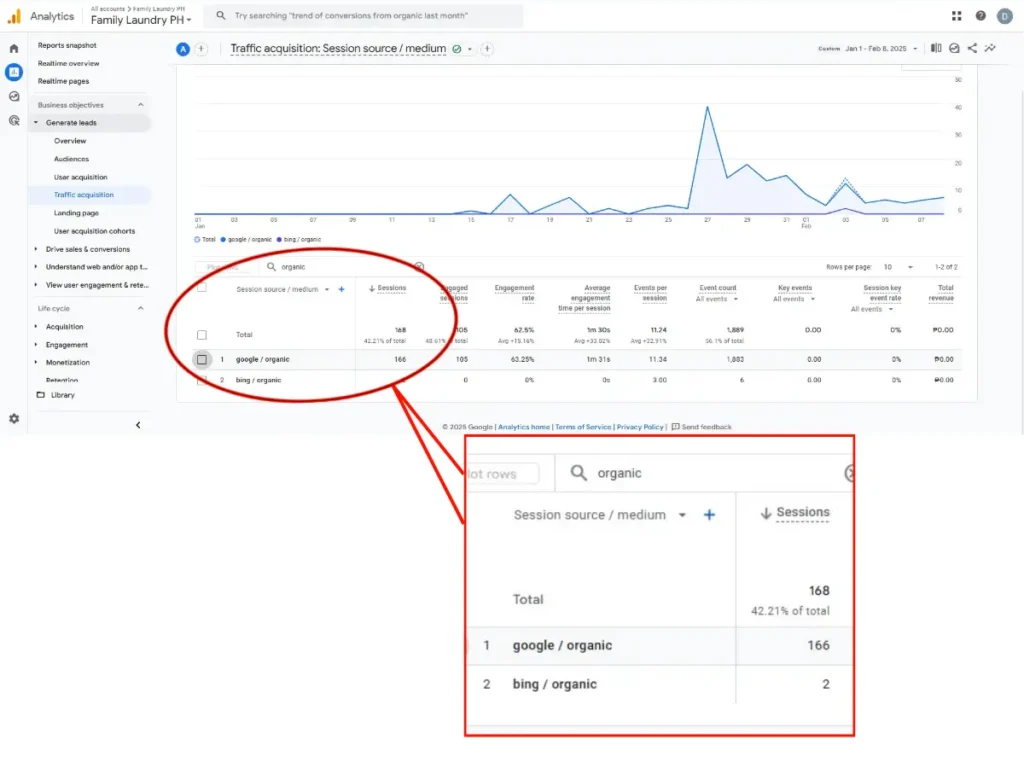Click the Send feedback link
Screen dimensions: 1024x768
coord(701,427)
